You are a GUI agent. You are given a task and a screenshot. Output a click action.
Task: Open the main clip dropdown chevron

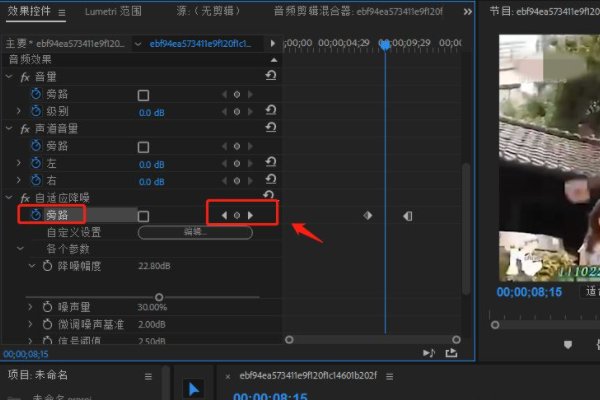139,45
